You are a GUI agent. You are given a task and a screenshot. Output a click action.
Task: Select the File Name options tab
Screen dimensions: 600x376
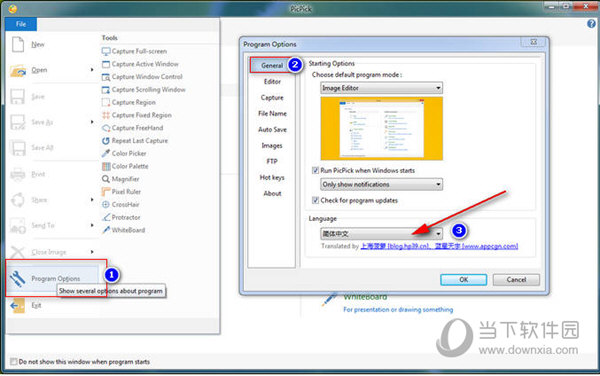point(272,114)
